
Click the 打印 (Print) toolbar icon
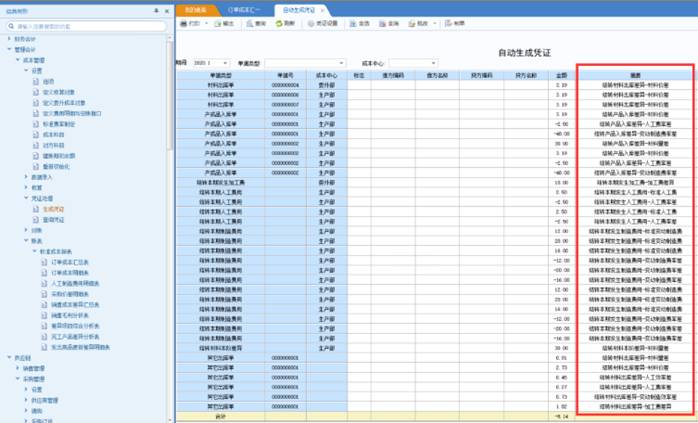(x=191, y=22)
